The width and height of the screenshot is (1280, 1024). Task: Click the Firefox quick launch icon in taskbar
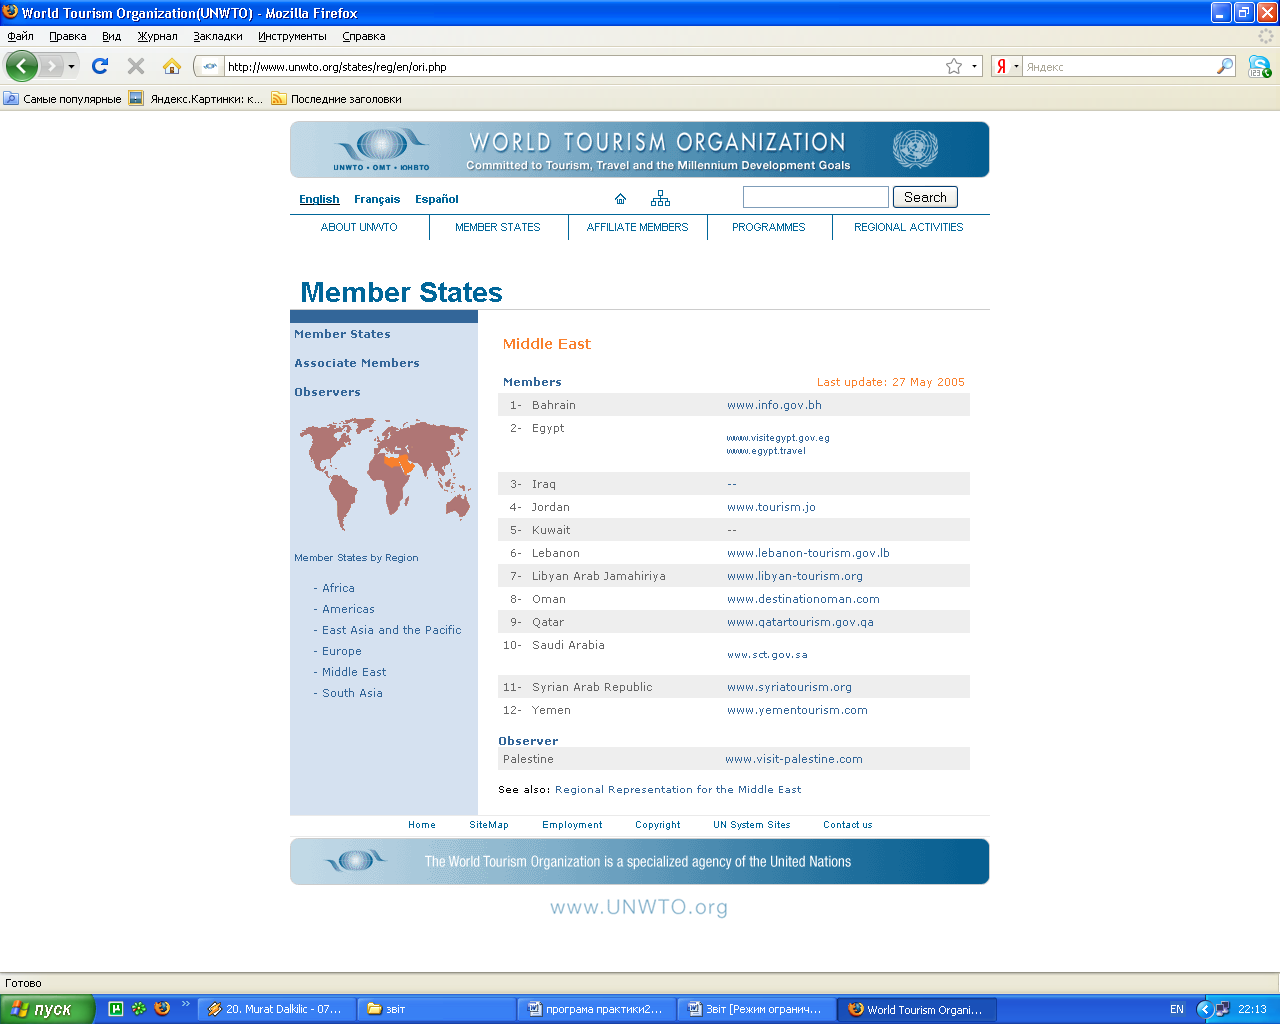click(x=162, y=1009)
